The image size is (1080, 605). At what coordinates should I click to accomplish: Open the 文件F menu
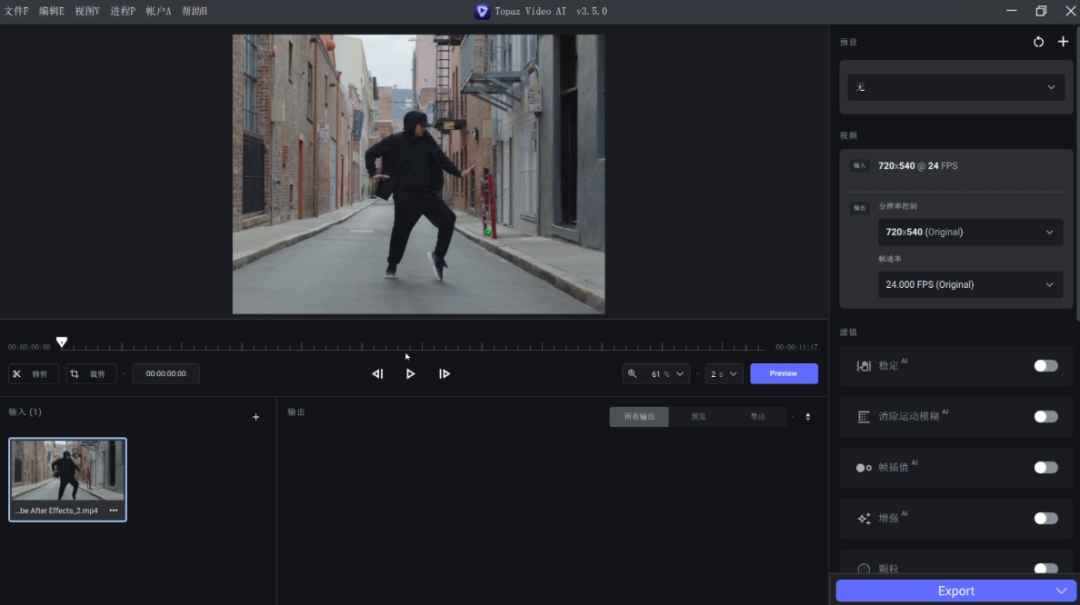click(x=17, y=11)
